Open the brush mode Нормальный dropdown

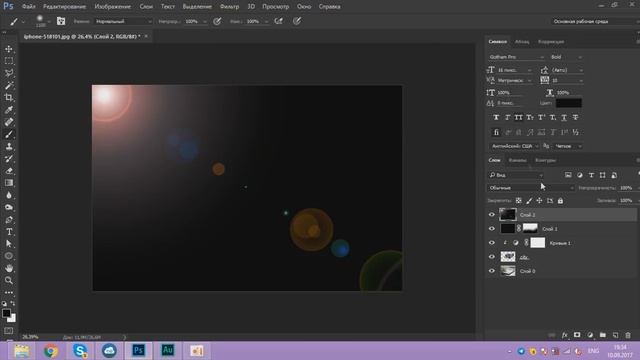pos(123,21)
